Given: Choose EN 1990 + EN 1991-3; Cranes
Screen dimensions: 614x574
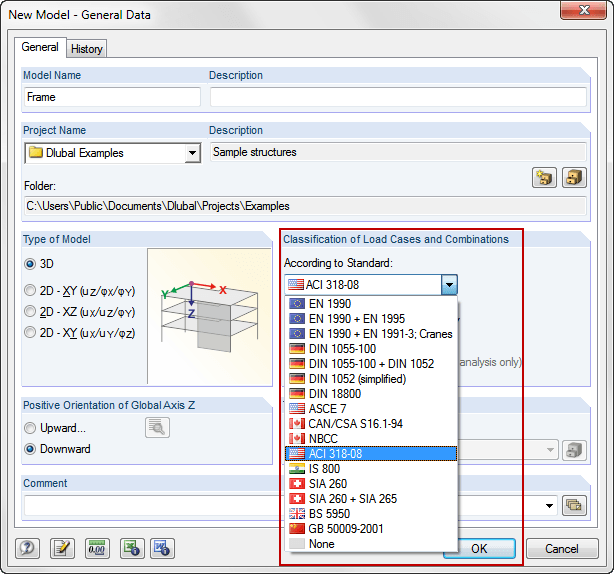Looking at the screenshot, I should pyautogui.click(x=371, y=334).
